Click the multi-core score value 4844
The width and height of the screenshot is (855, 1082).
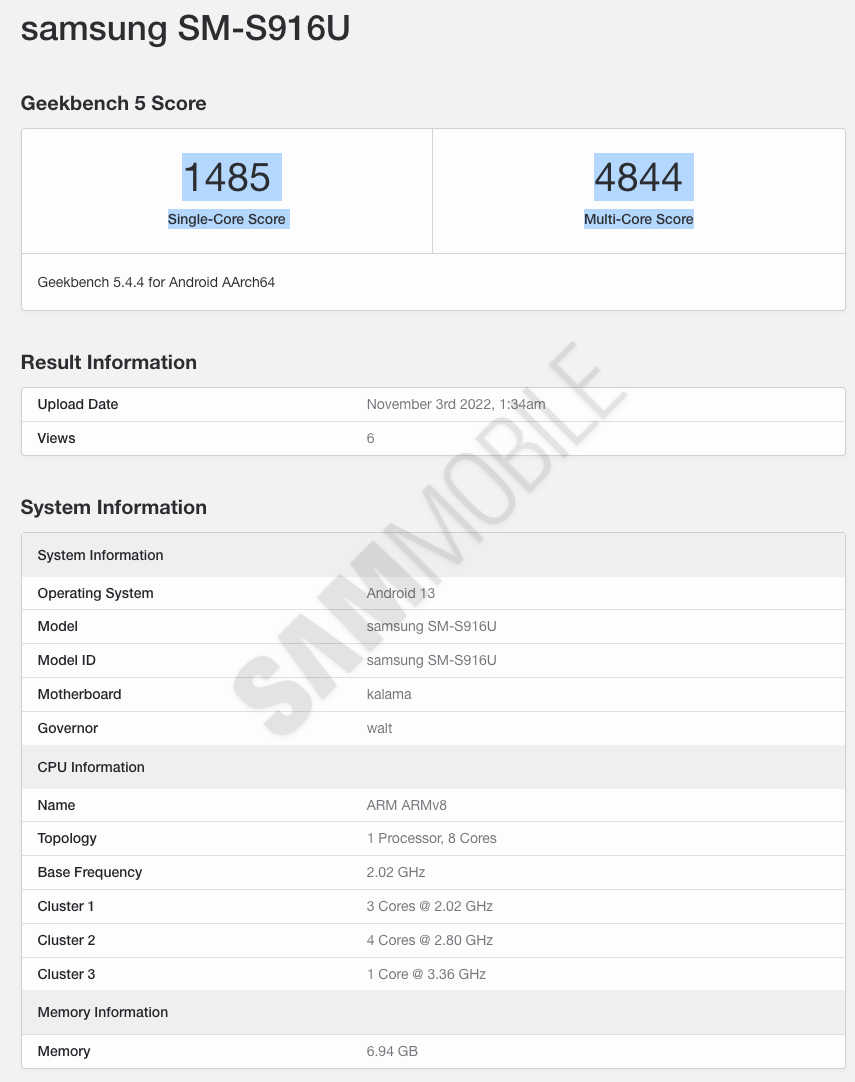(638, 178)
